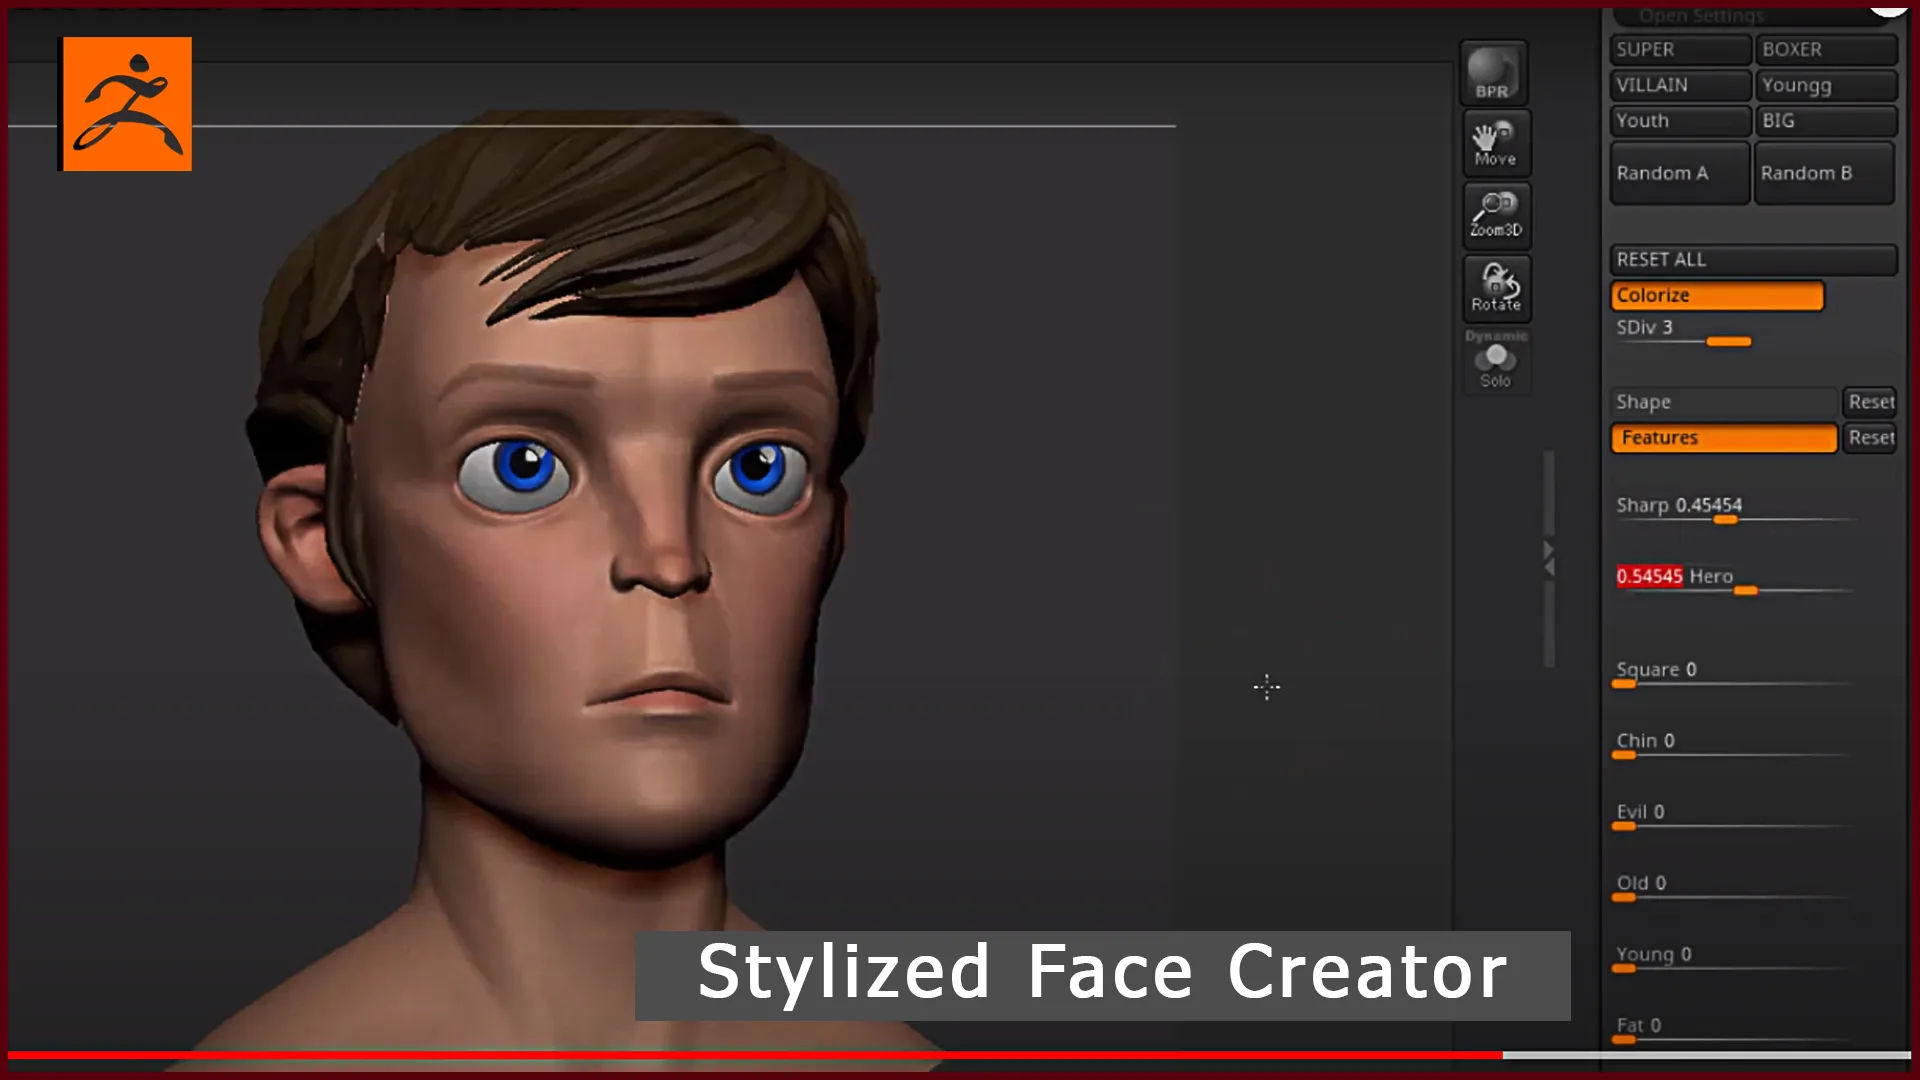1920x1080 pixels.
Task: Select the Move tool
Action: coord(1494,142)
